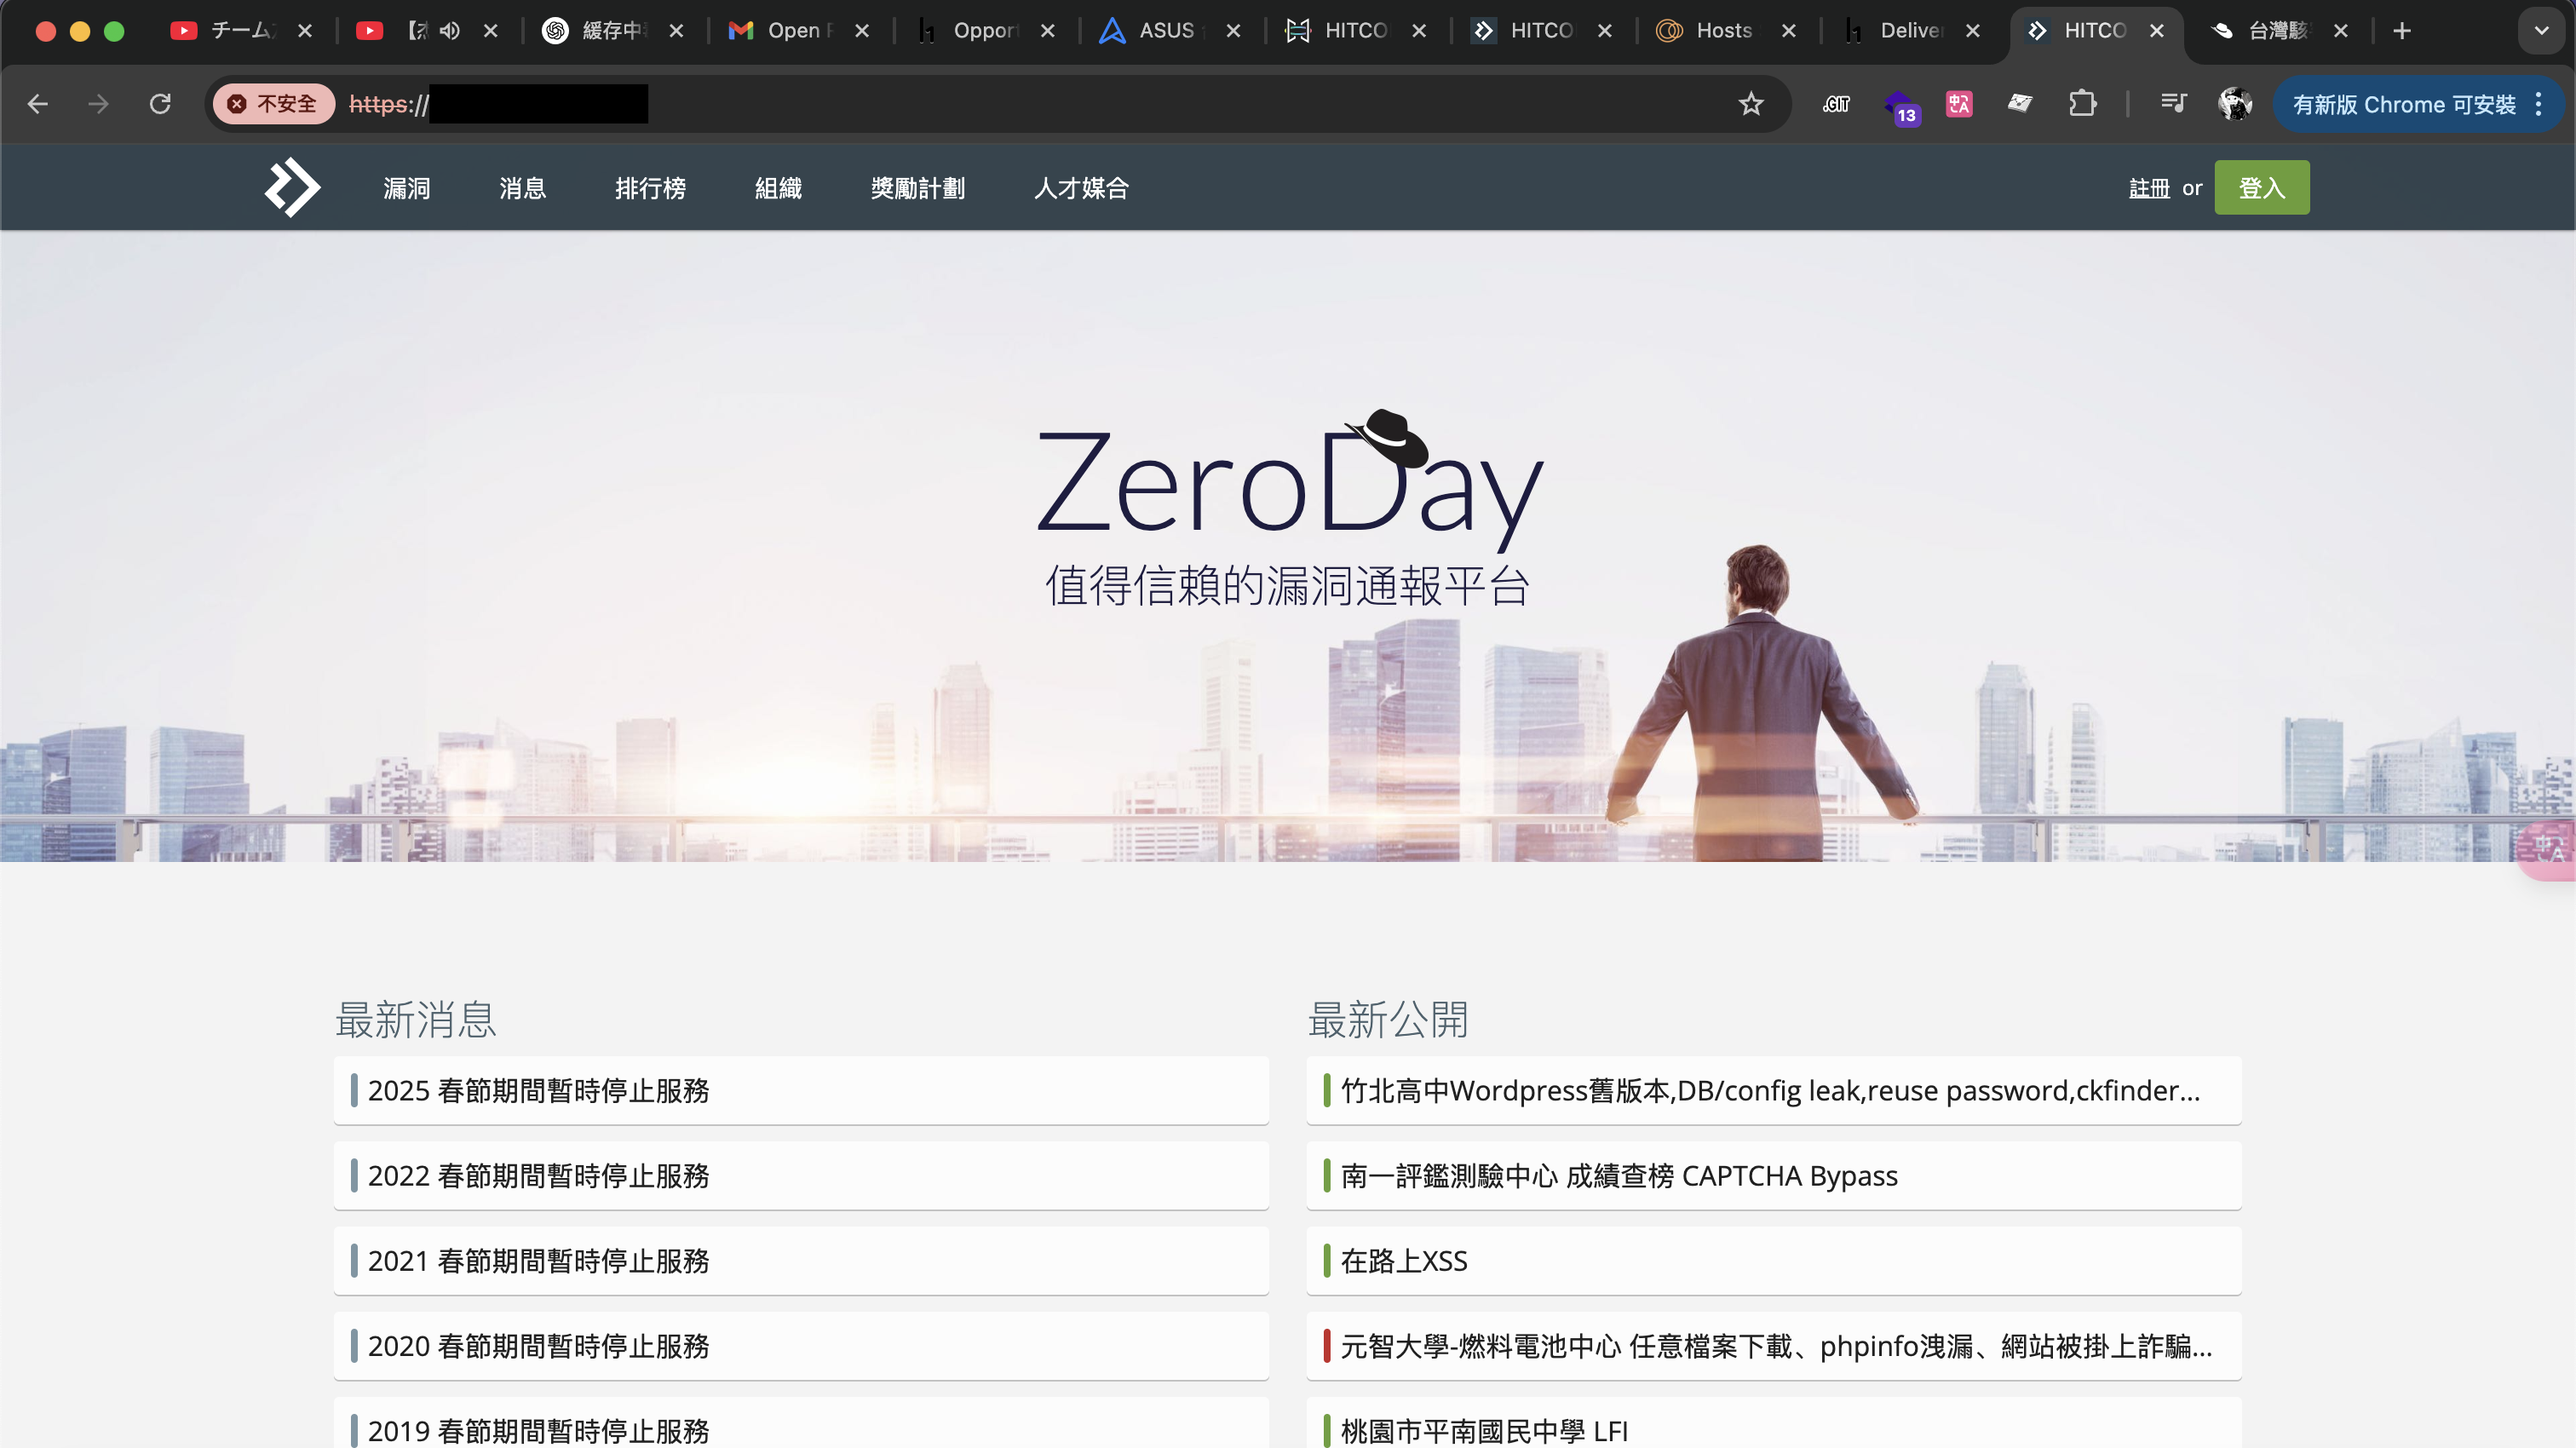This screenshot has width=2576, height=1448.
Task: Switch to the チーム YouTube tab
Action: [x=242, y=31]
